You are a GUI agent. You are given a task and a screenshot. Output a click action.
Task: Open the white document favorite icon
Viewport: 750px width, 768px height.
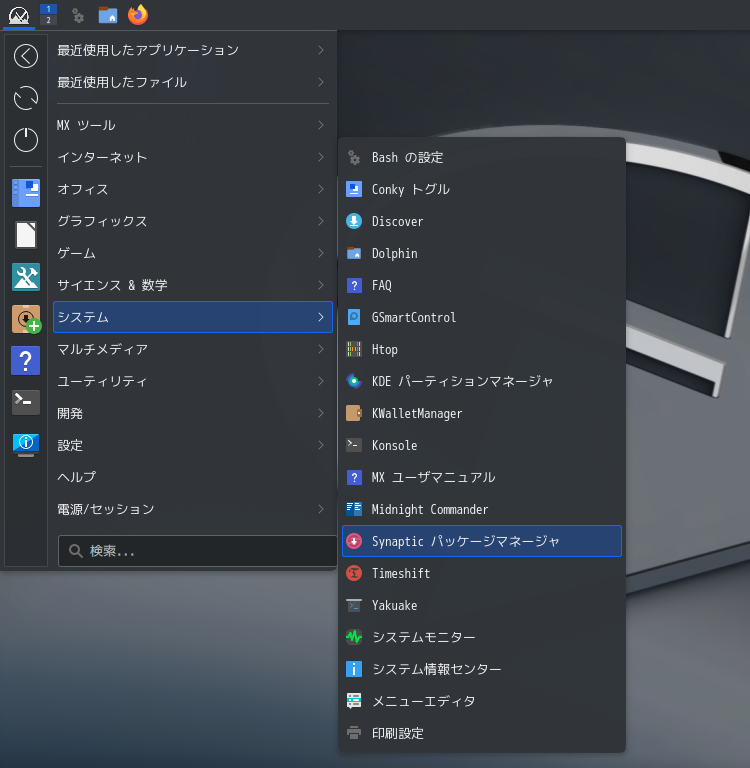pos(26,235)
